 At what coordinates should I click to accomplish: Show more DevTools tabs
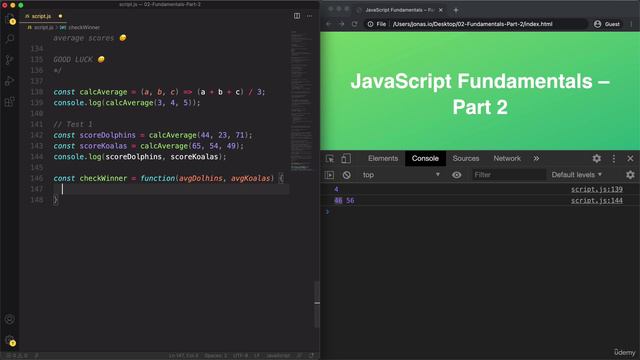536,158
